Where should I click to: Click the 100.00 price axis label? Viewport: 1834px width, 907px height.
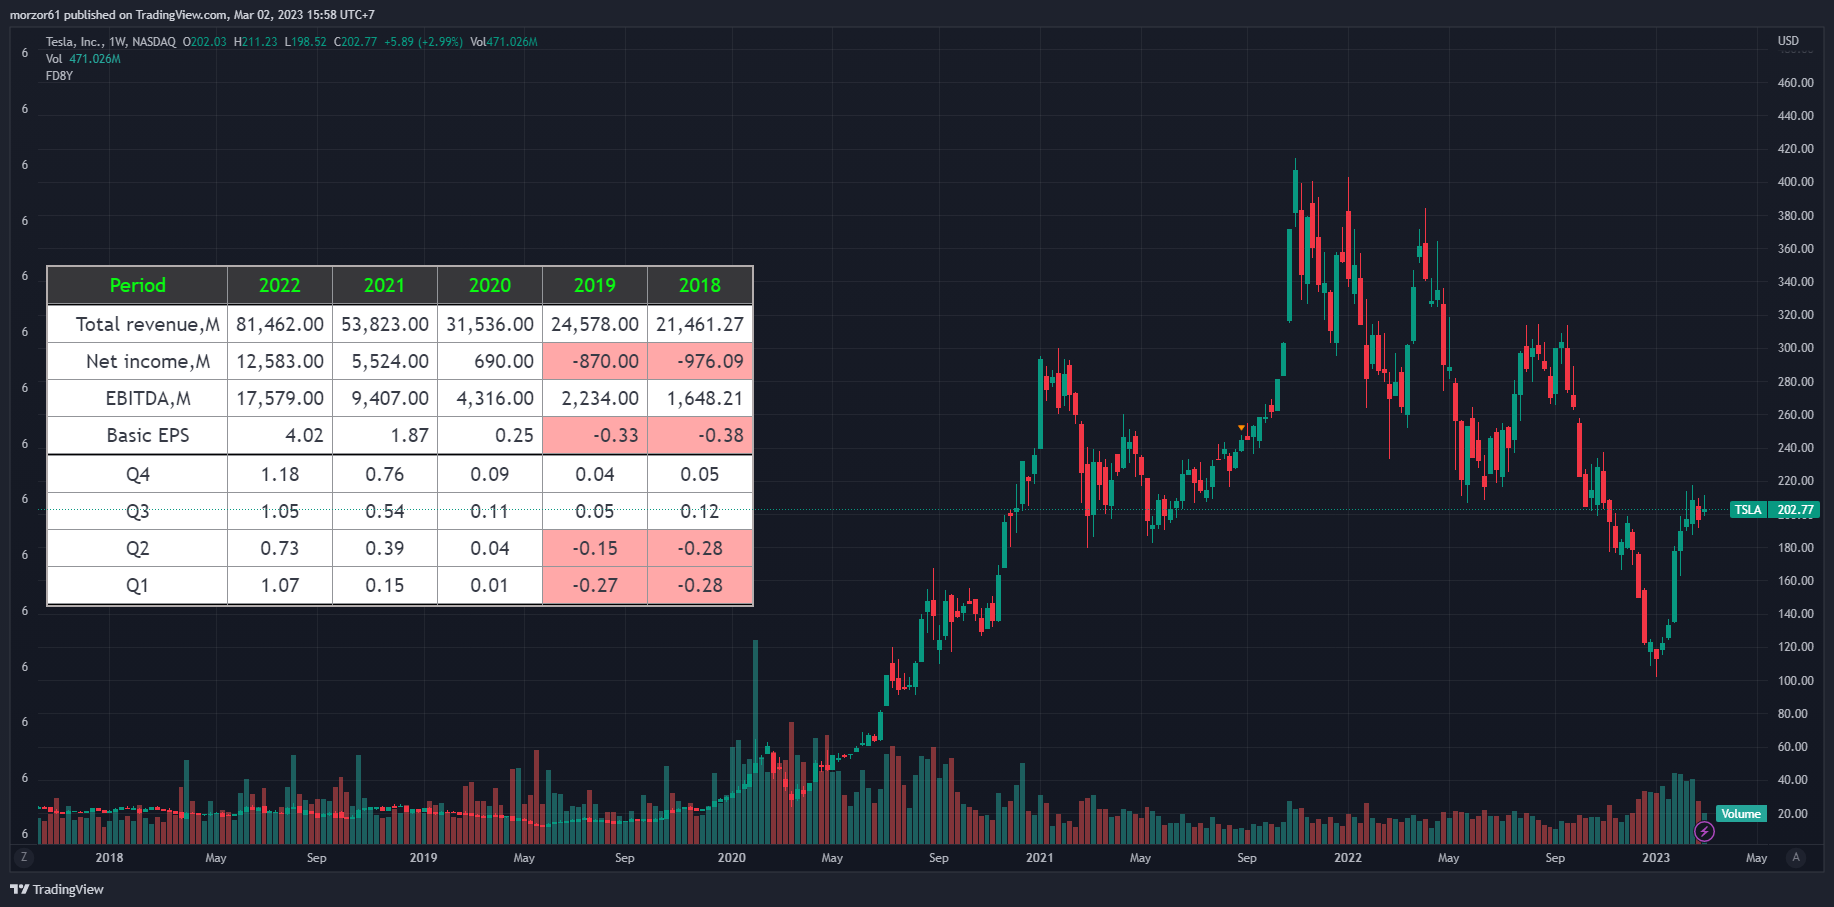tap(1795, 680)
